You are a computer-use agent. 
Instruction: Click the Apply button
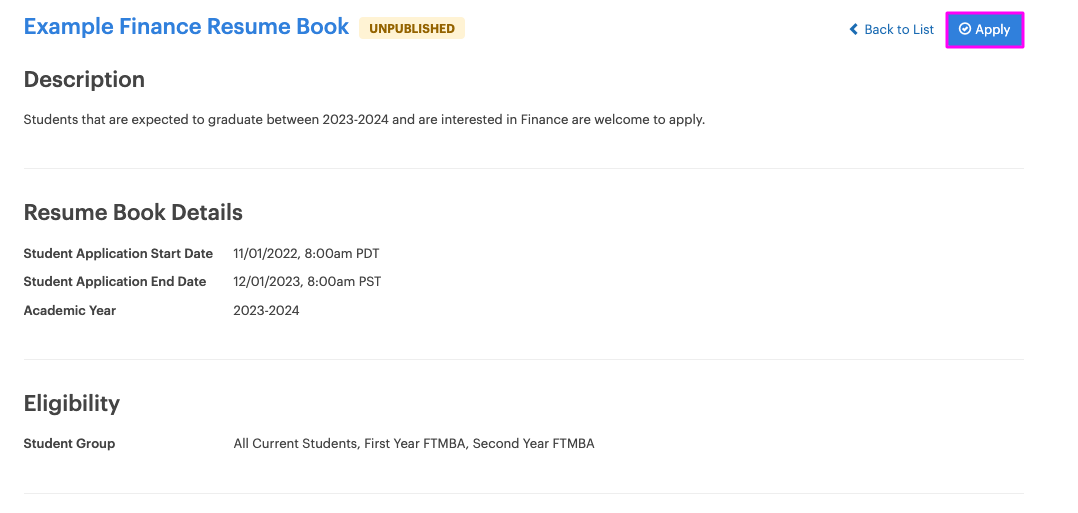tap(984, 30)
